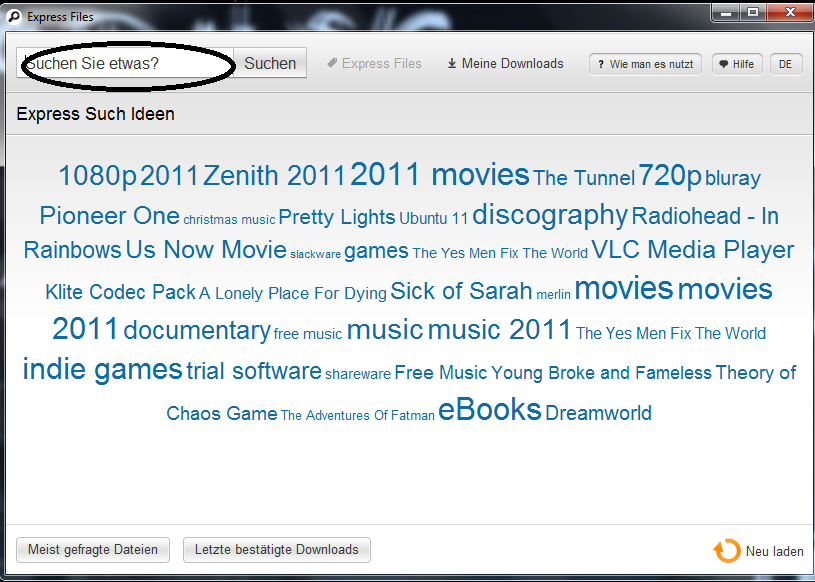
Task: Select the 'Pretty Lights' tag
Action: click(337, 217)
